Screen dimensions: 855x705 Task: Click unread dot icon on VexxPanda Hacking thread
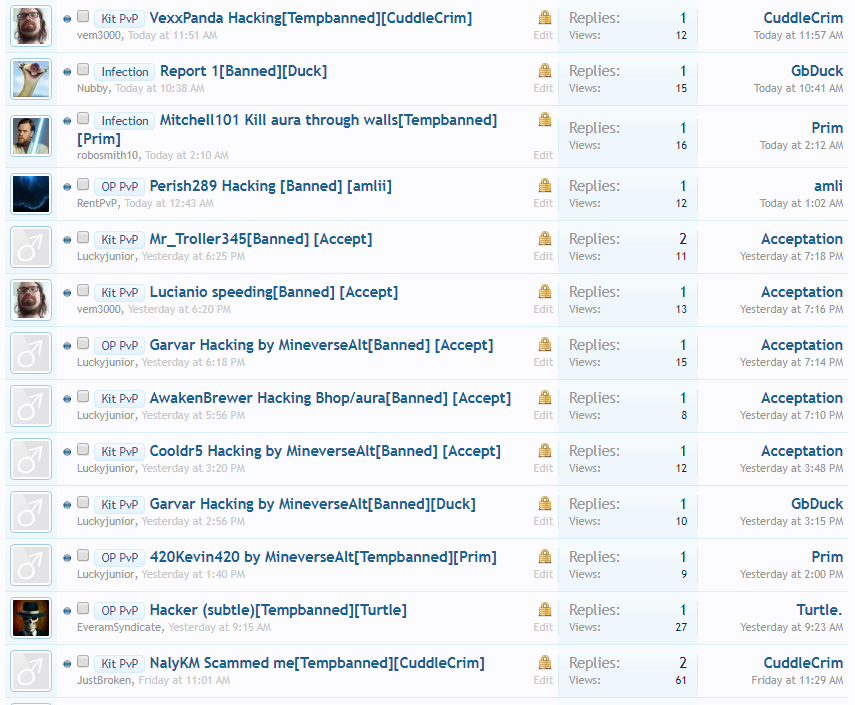tap(67, 19)
